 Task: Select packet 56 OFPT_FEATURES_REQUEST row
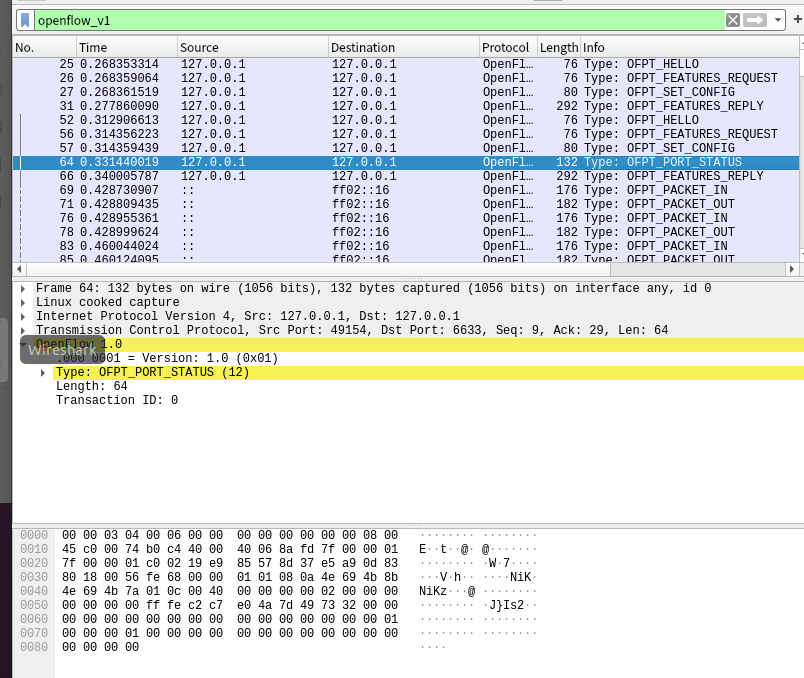point(406,134)
